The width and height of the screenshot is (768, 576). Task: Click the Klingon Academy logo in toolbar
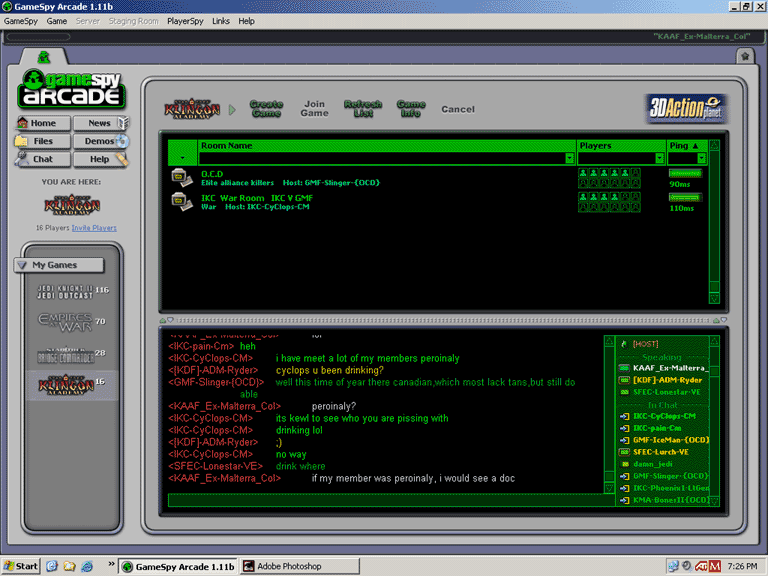(192, 109)
